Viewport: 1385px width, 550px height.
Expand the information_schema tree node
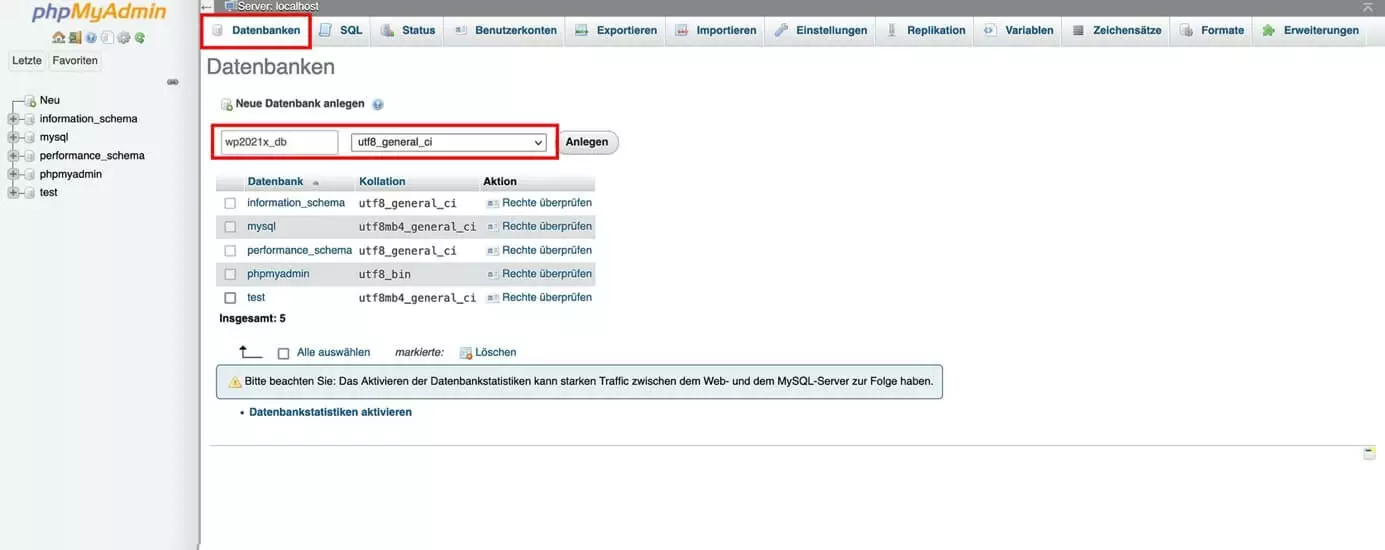[x=13, y=119]
